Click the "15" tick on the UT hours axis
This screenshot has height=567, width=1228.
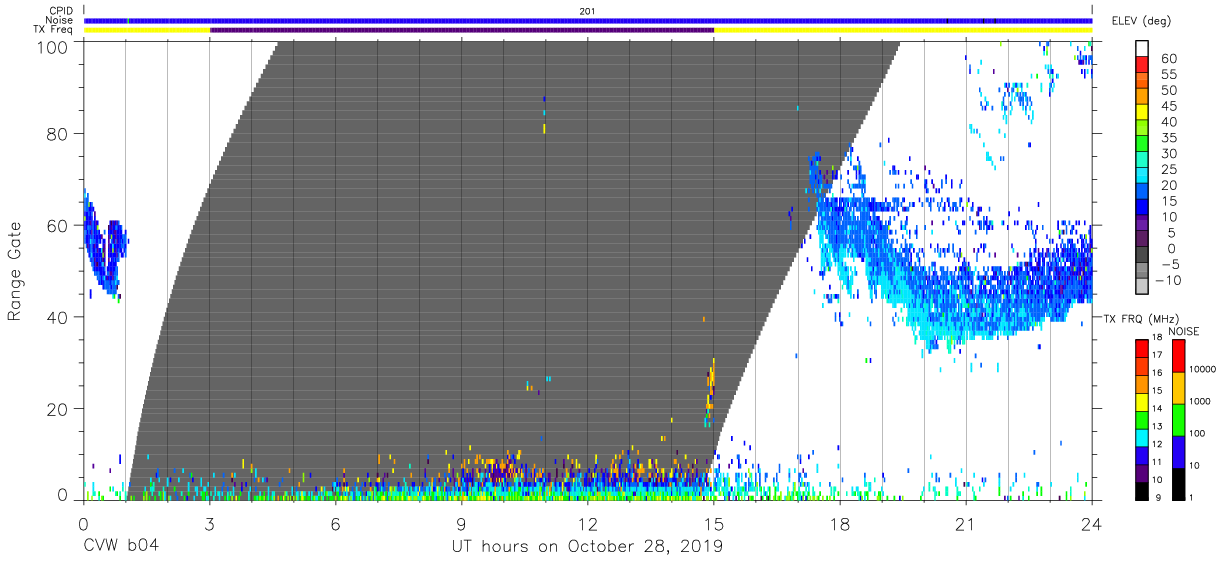(713, 524)
